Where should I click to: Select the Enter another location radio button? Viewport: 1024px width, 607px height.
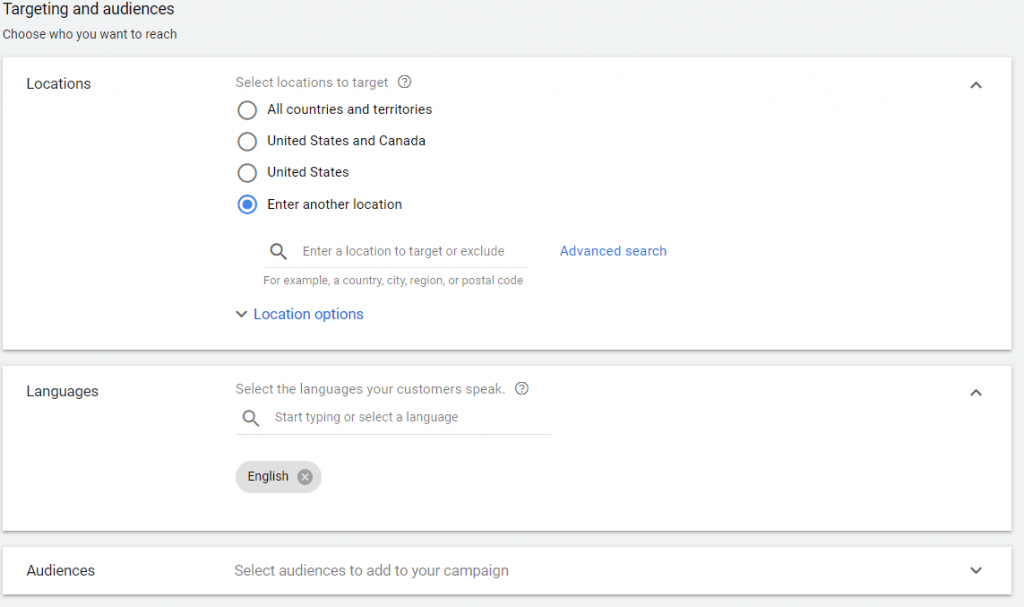click(247, 205)
